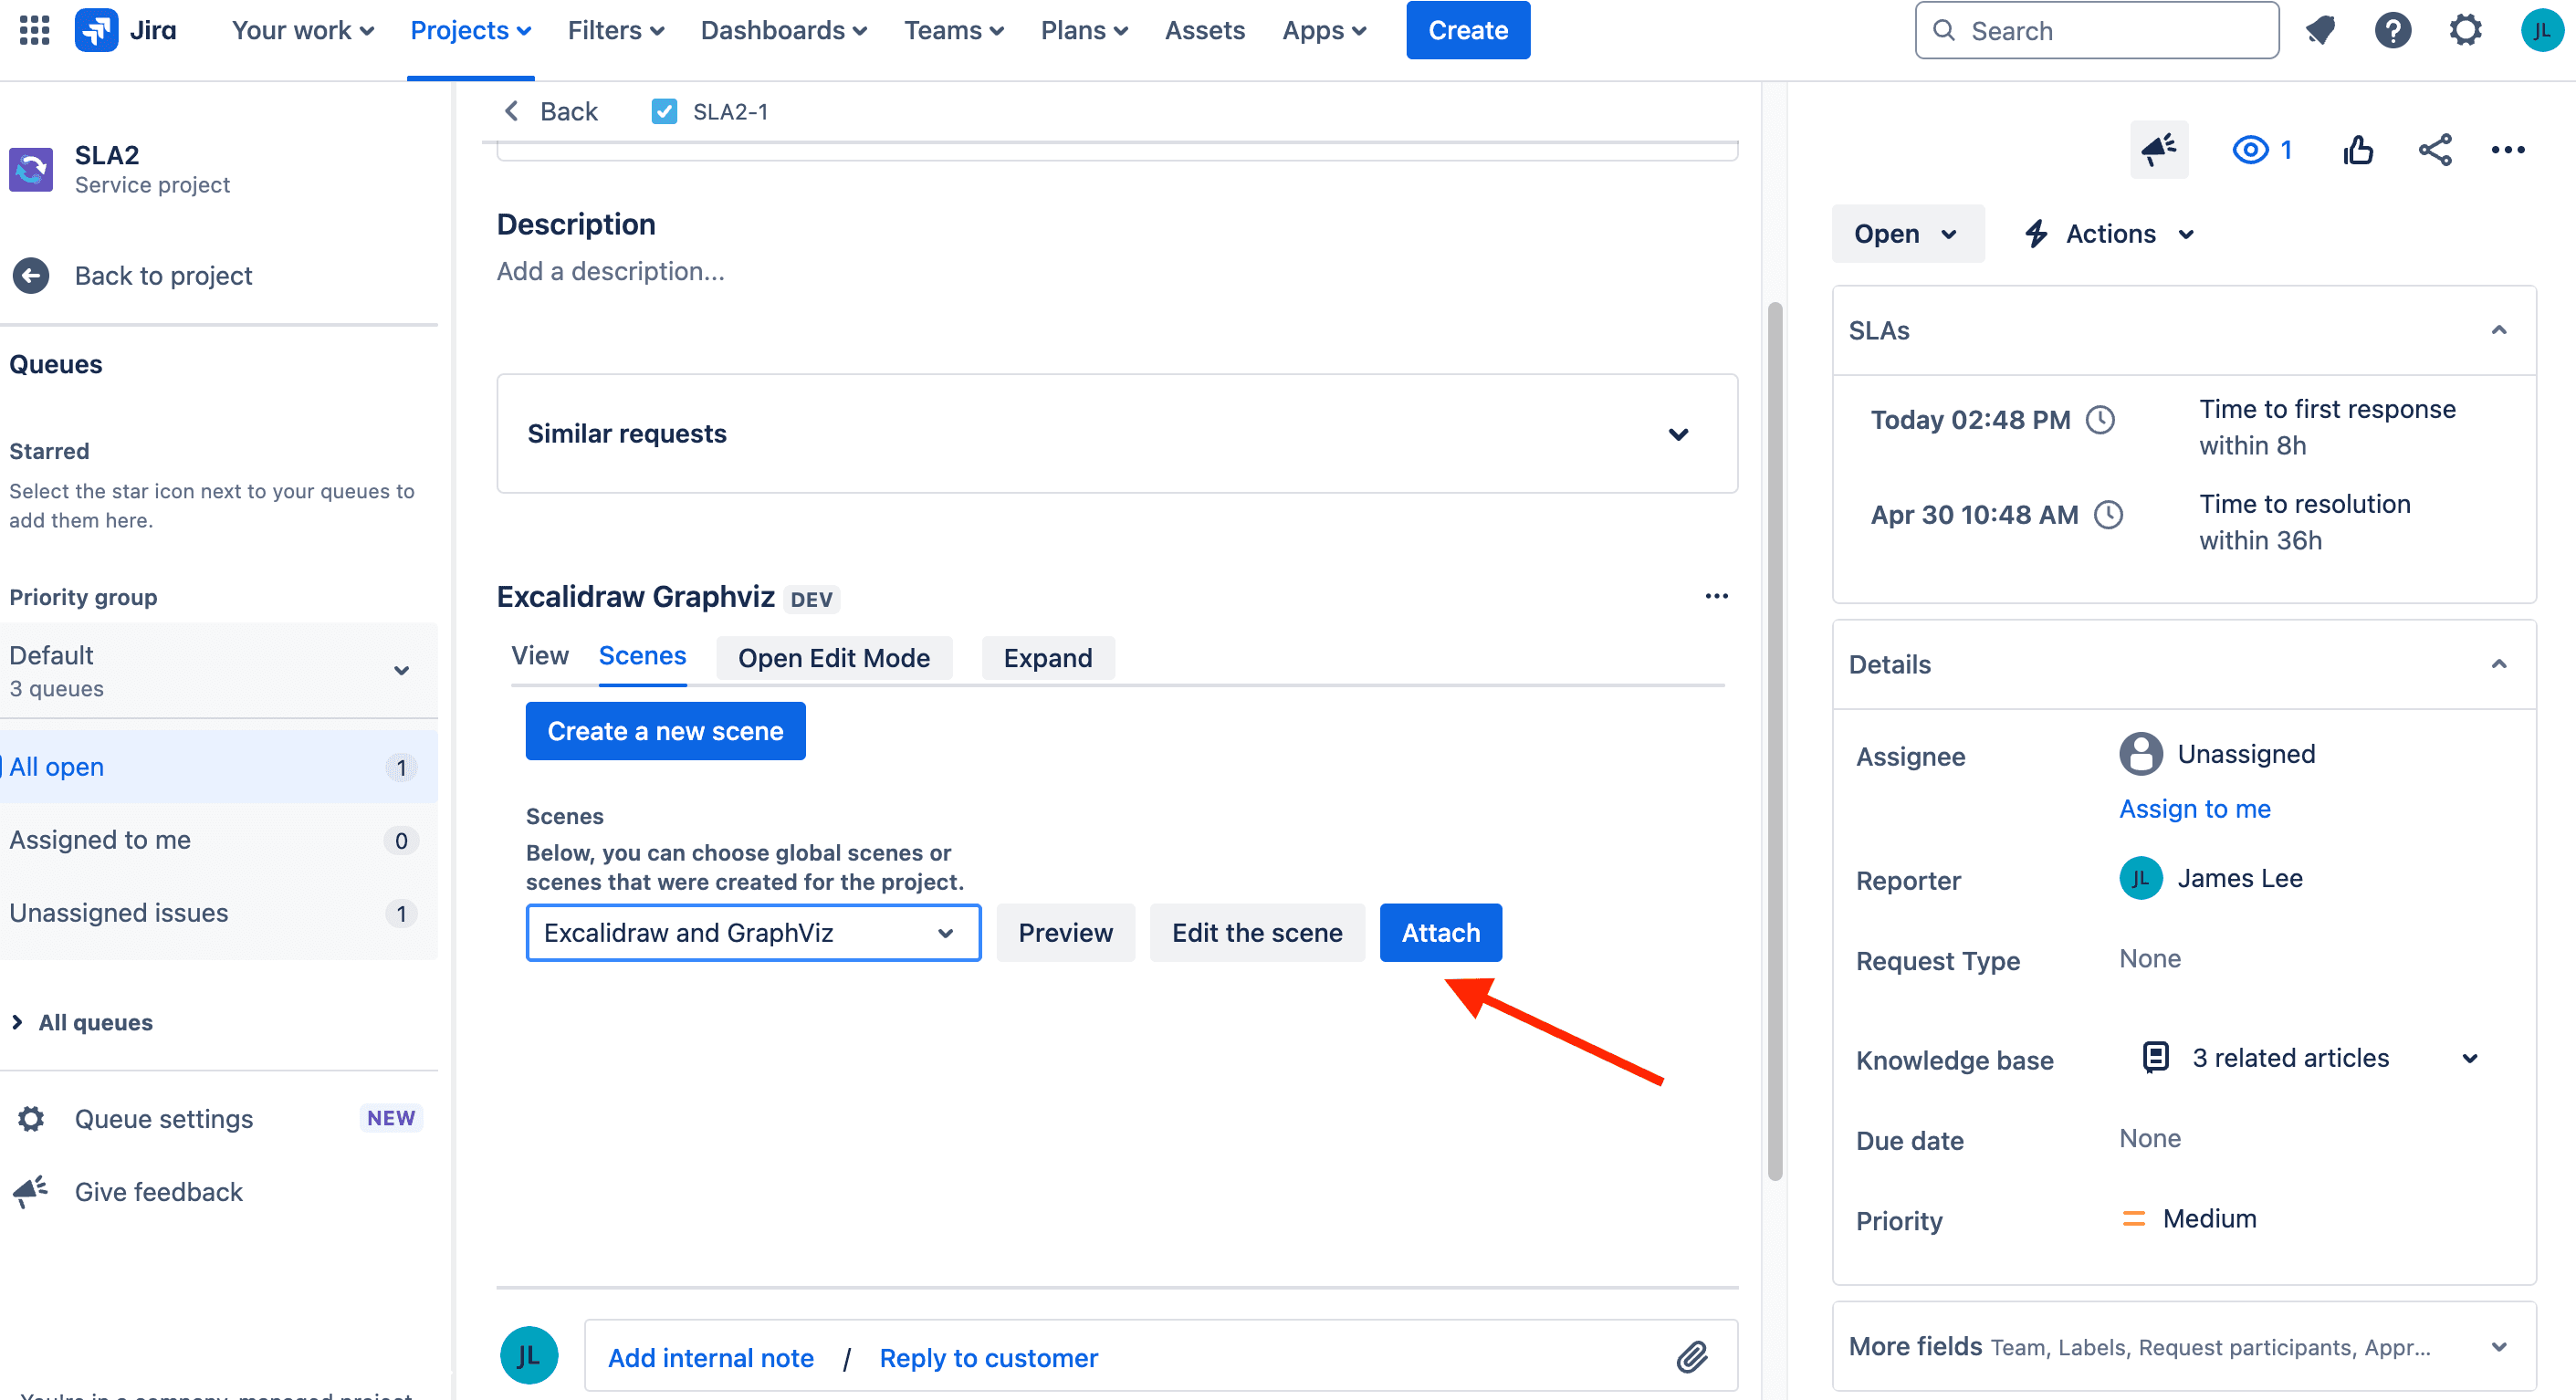
Task: Open the Actions dropdown
Action: [x=2110, y=233]
